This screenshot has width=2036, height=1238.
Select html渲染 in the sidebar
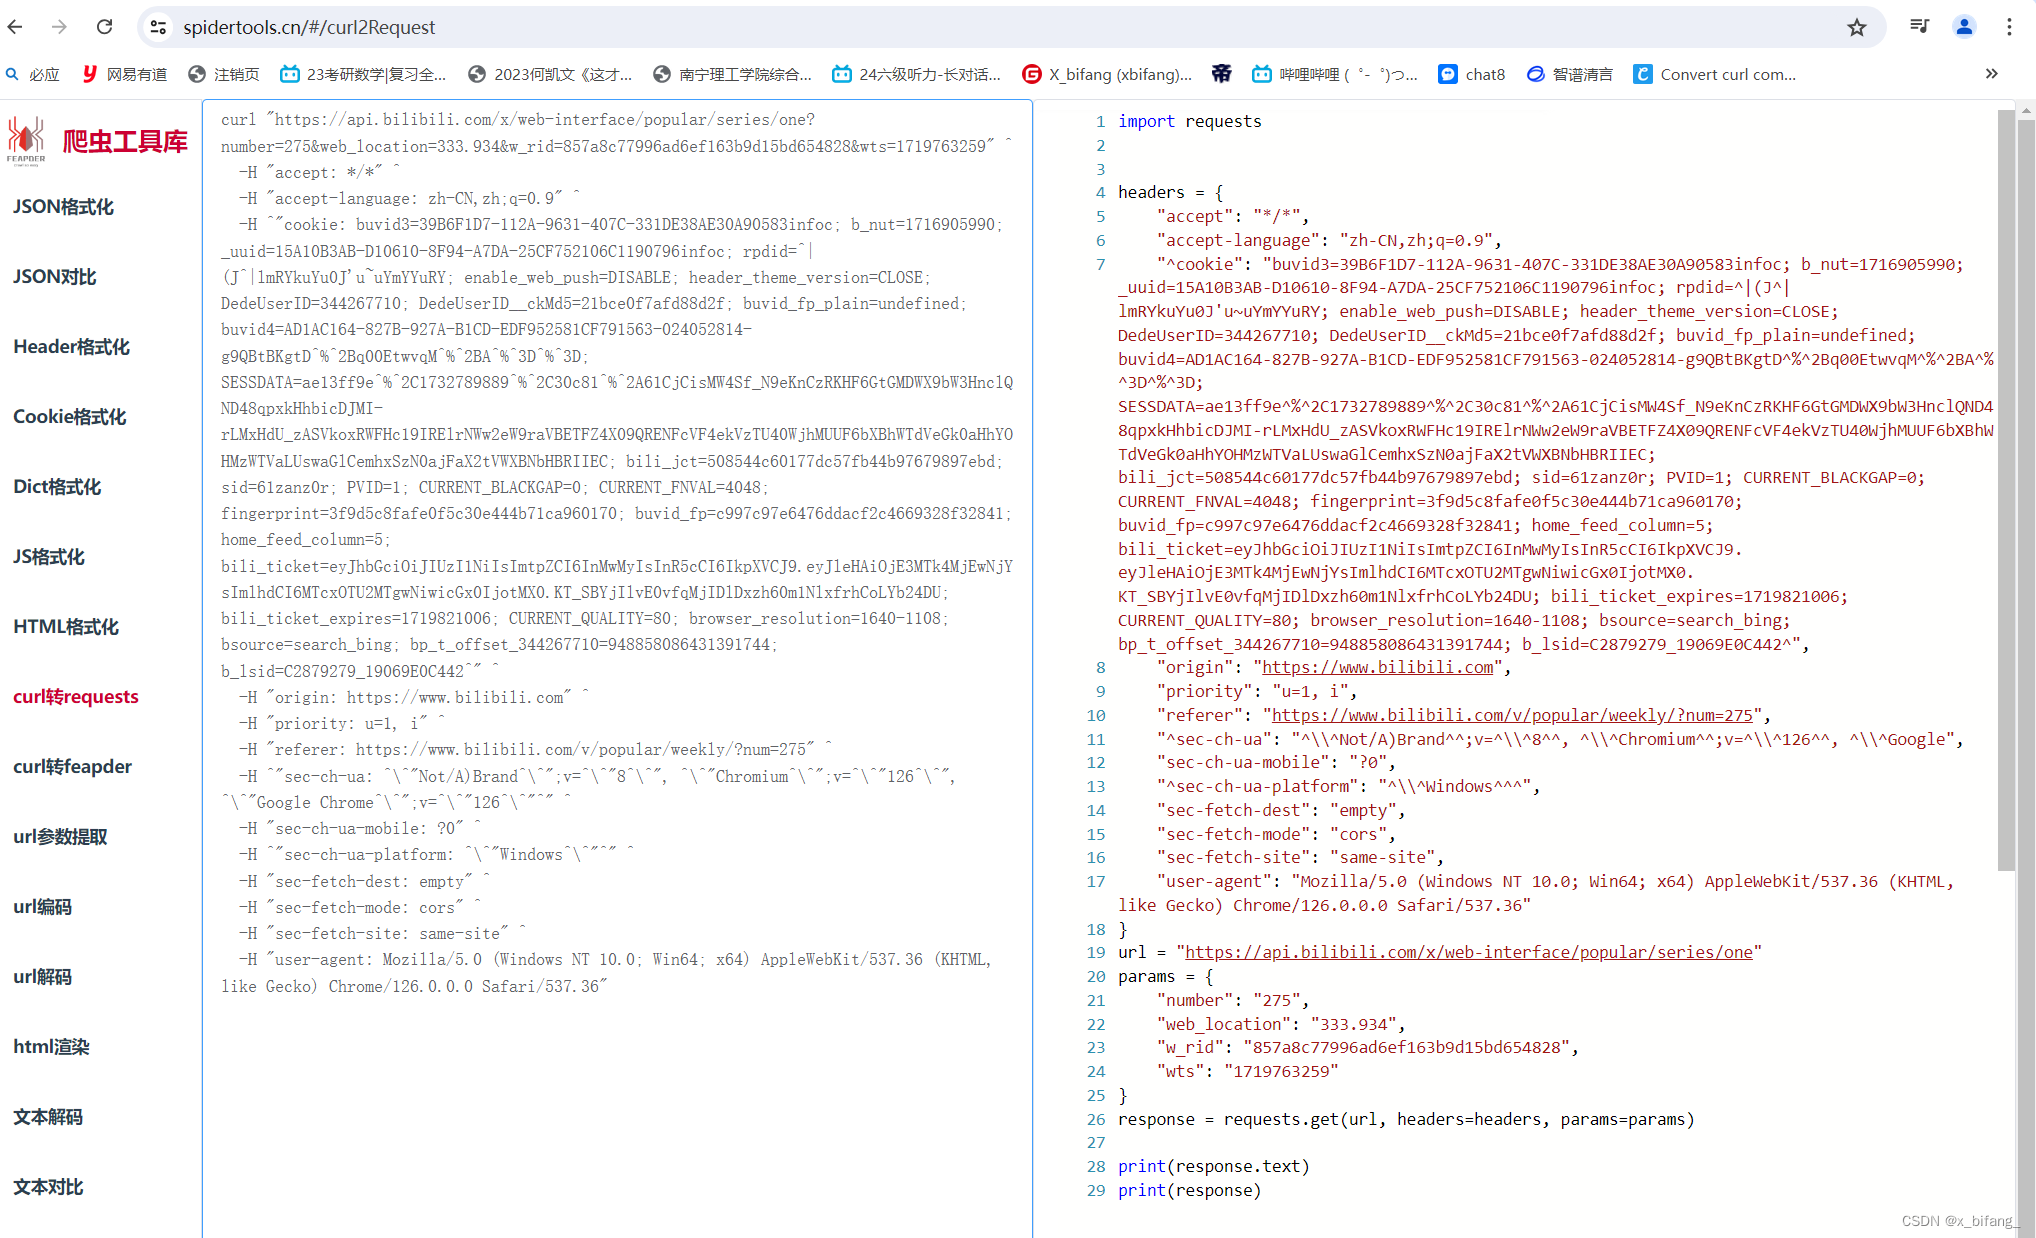click(x=51, y=1047)
